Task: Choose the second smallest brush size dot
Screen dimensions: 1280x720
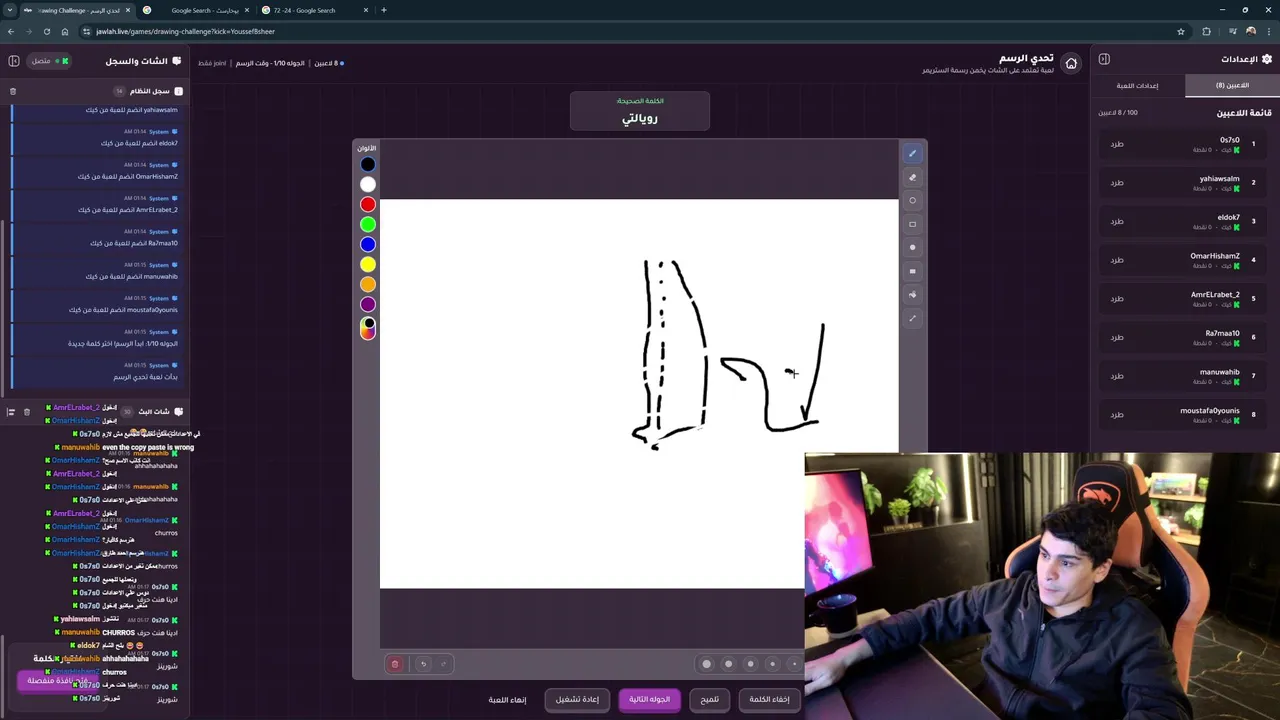Action: coord(772,664)
